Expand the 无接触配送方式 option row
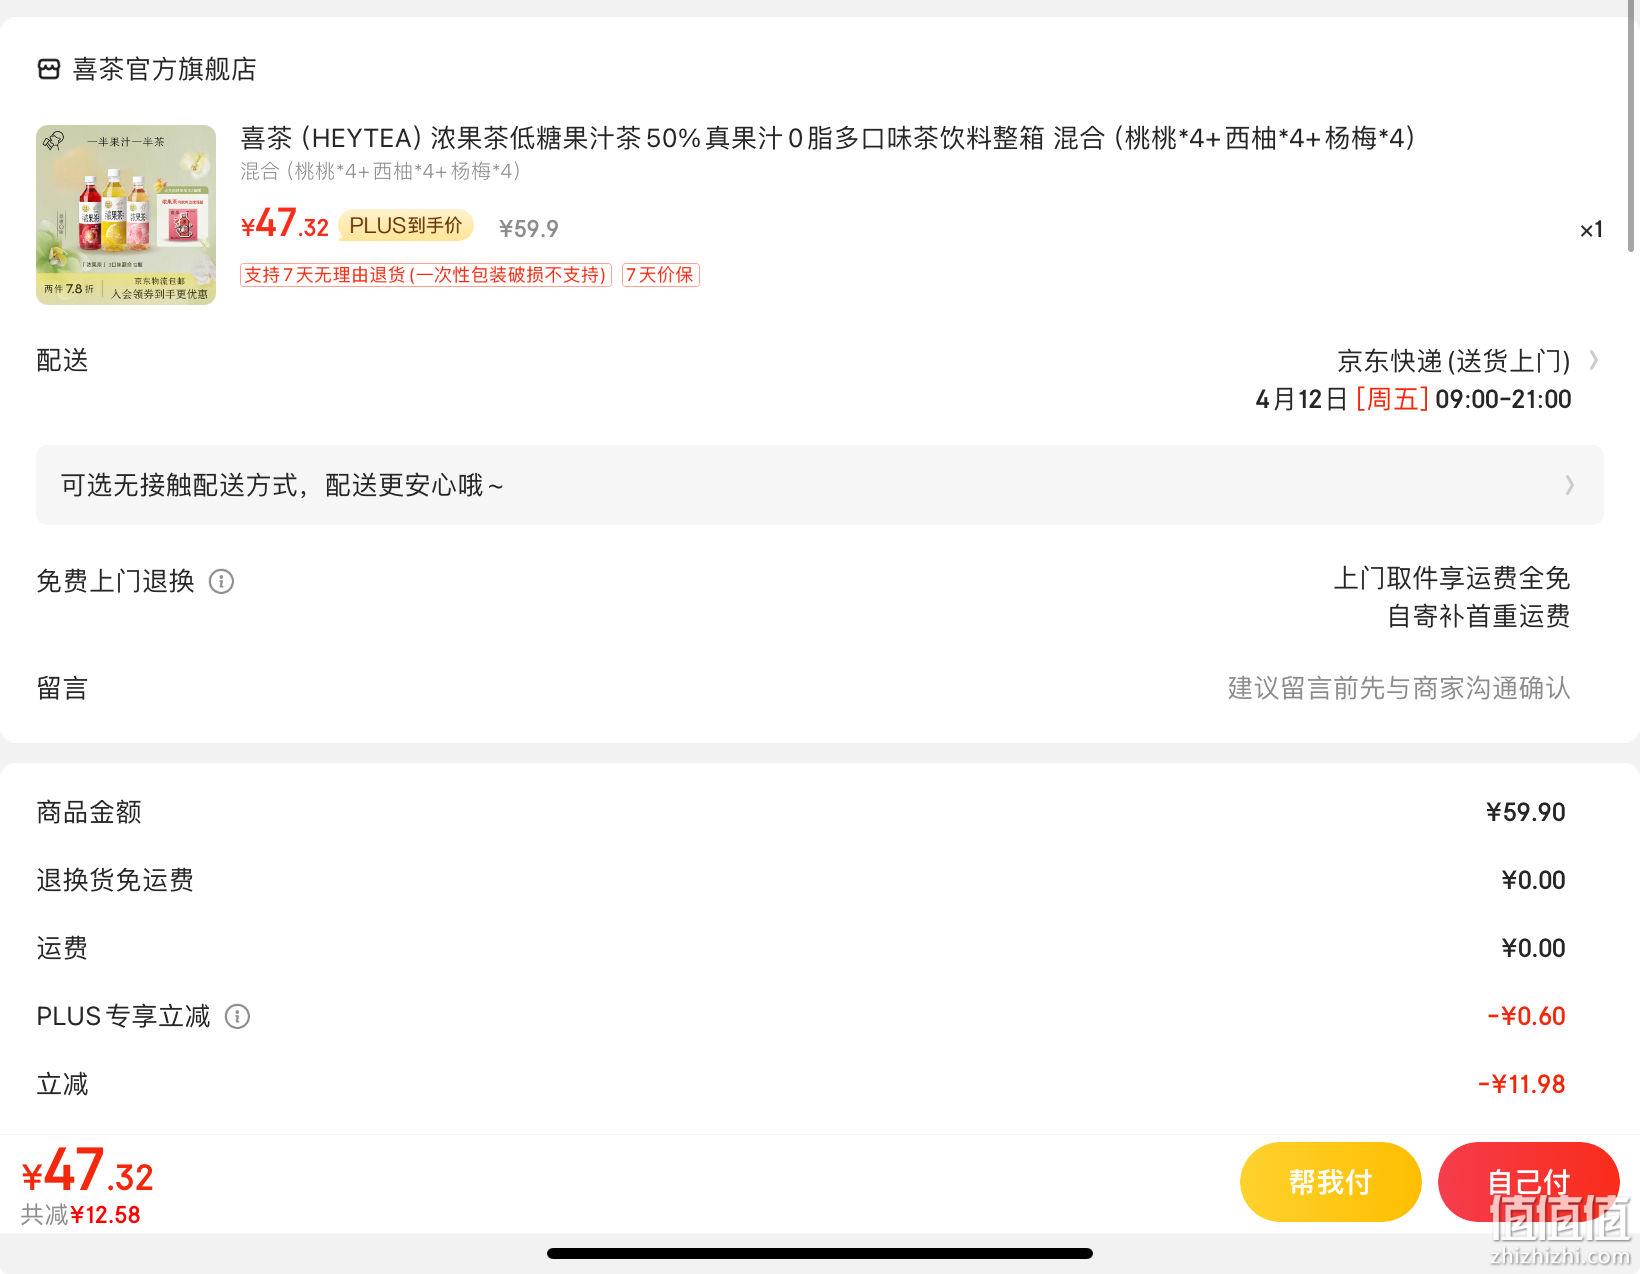This screenshot has height=1274, width=1640. point(820,485)
